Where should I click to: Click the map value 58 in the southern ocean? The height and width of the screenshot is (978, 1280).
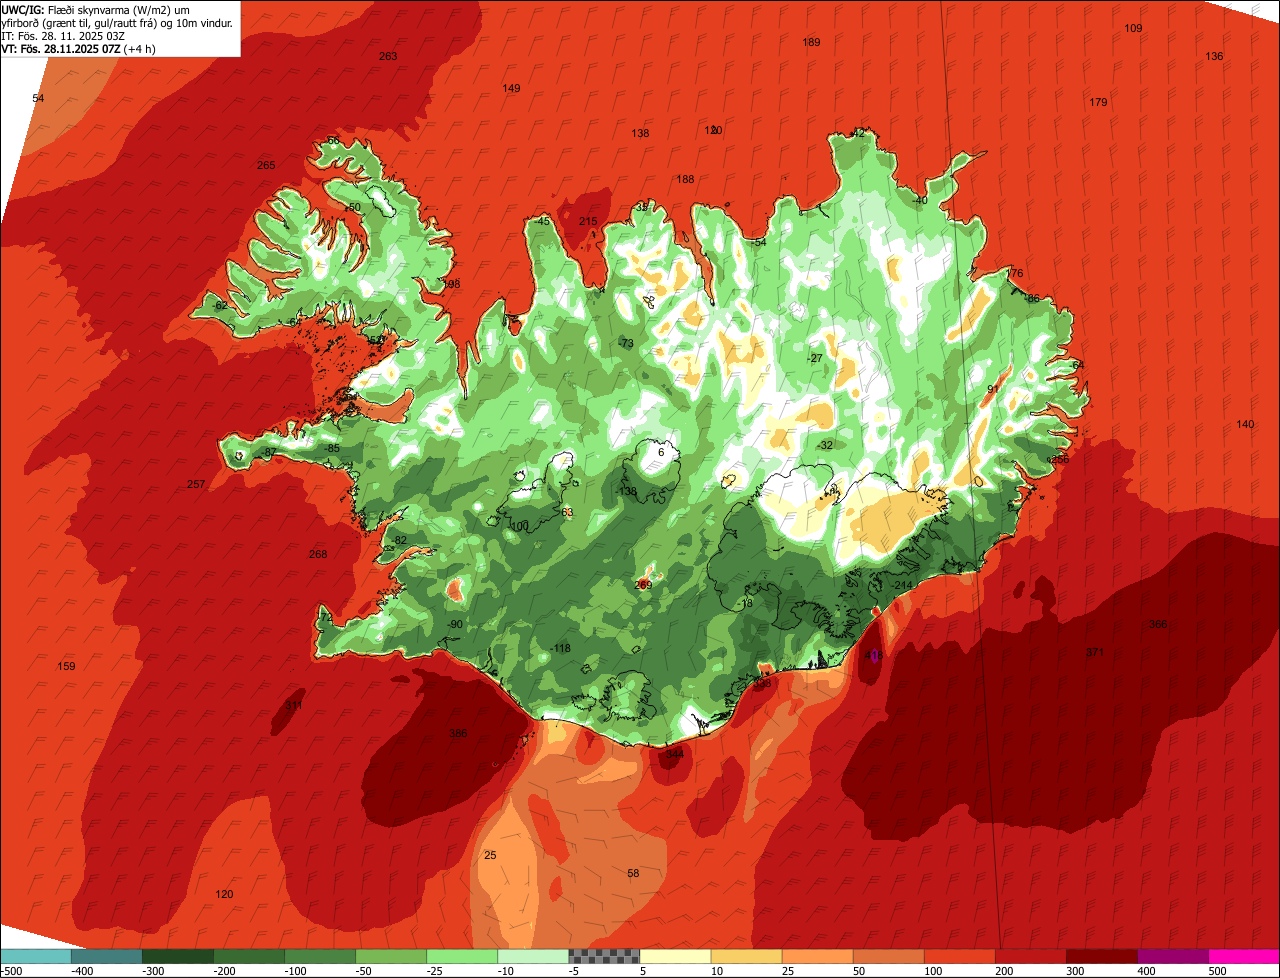pos(633,873)
